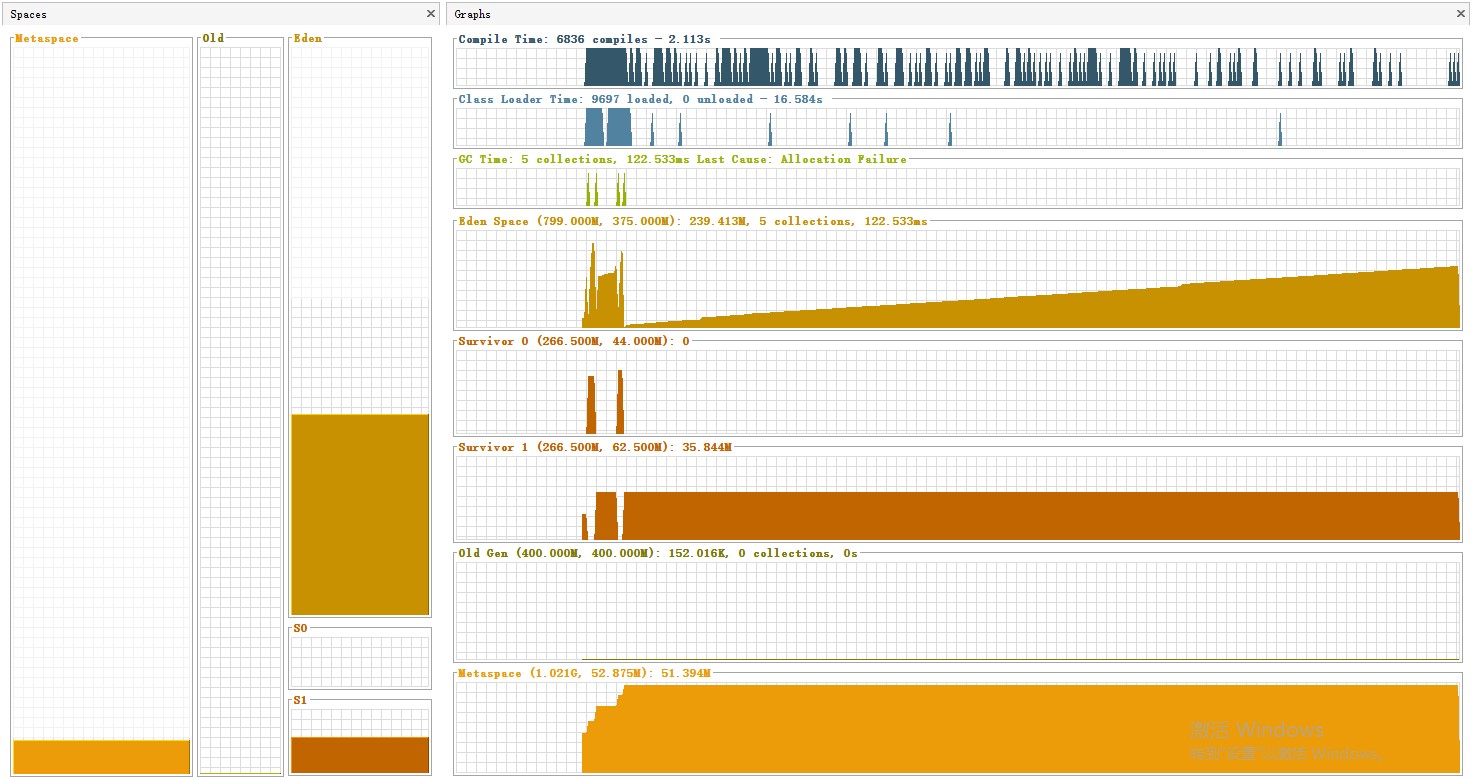Click 'Compile Time: 6836 compiles' label

pos(553,39)
